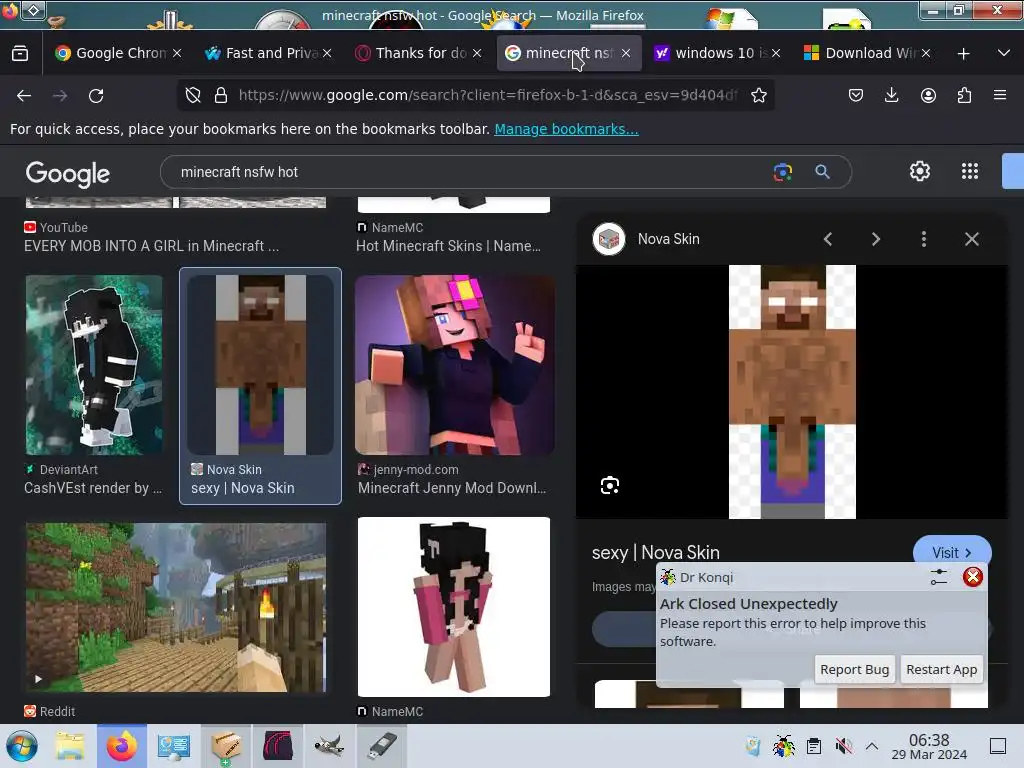Expand hidden system tray icons arrow

[x=872, y=746]
